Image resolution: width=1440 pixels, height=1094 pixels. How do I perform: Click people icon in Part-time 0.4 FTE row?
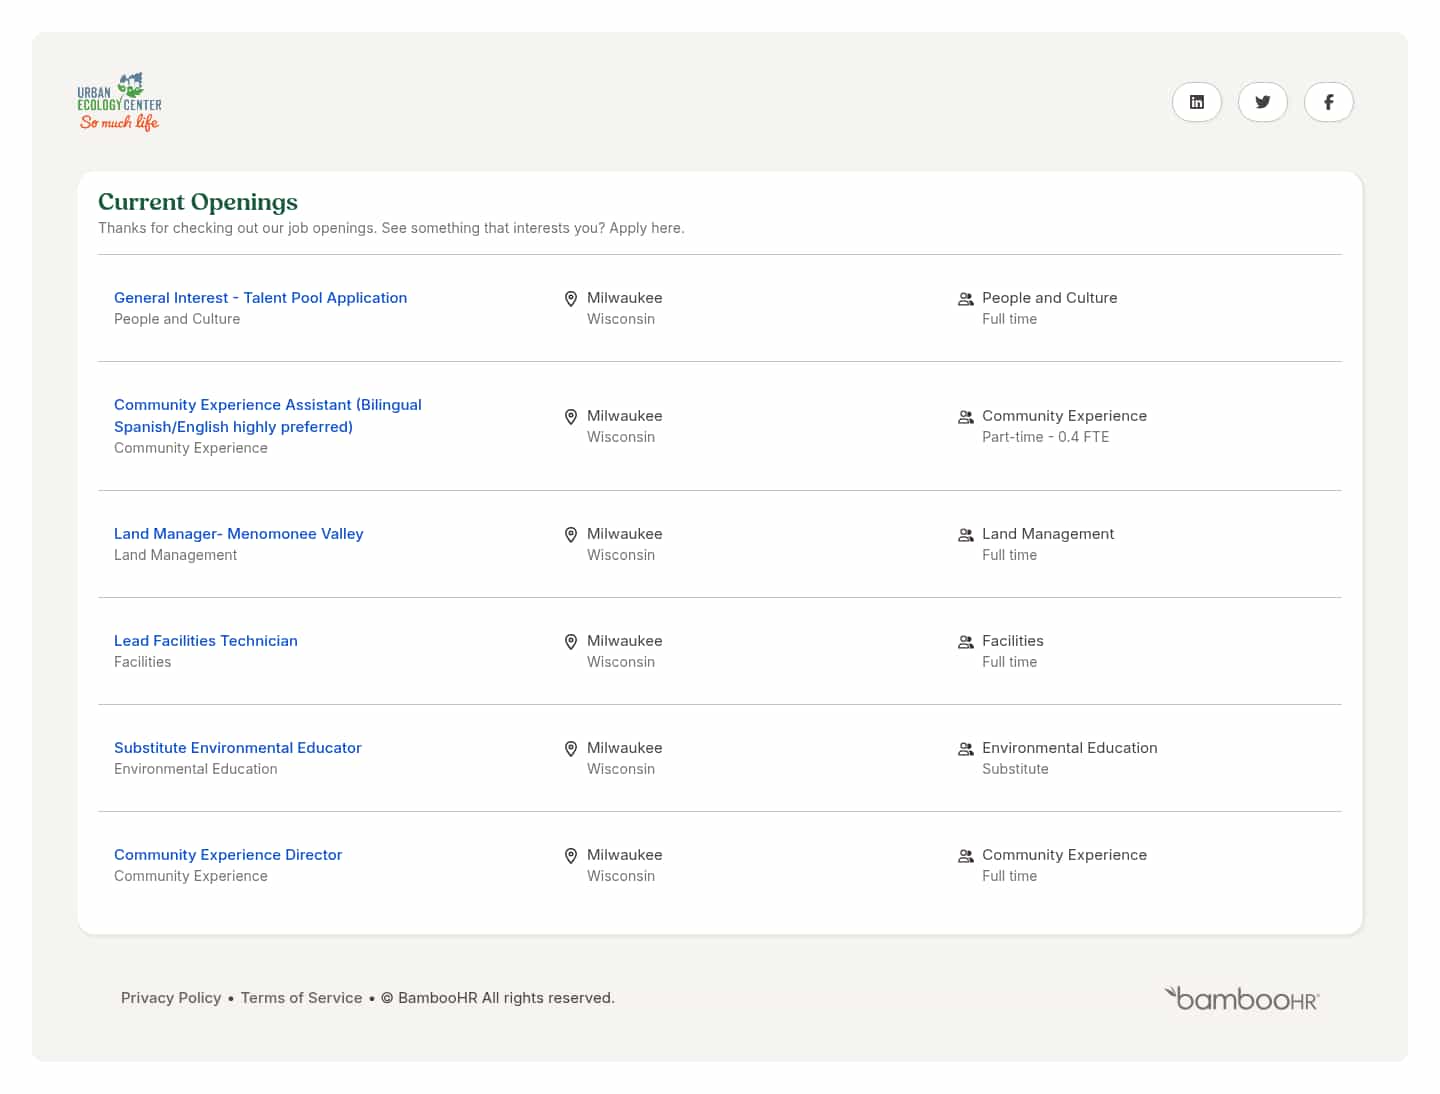(x=966, y=417)
